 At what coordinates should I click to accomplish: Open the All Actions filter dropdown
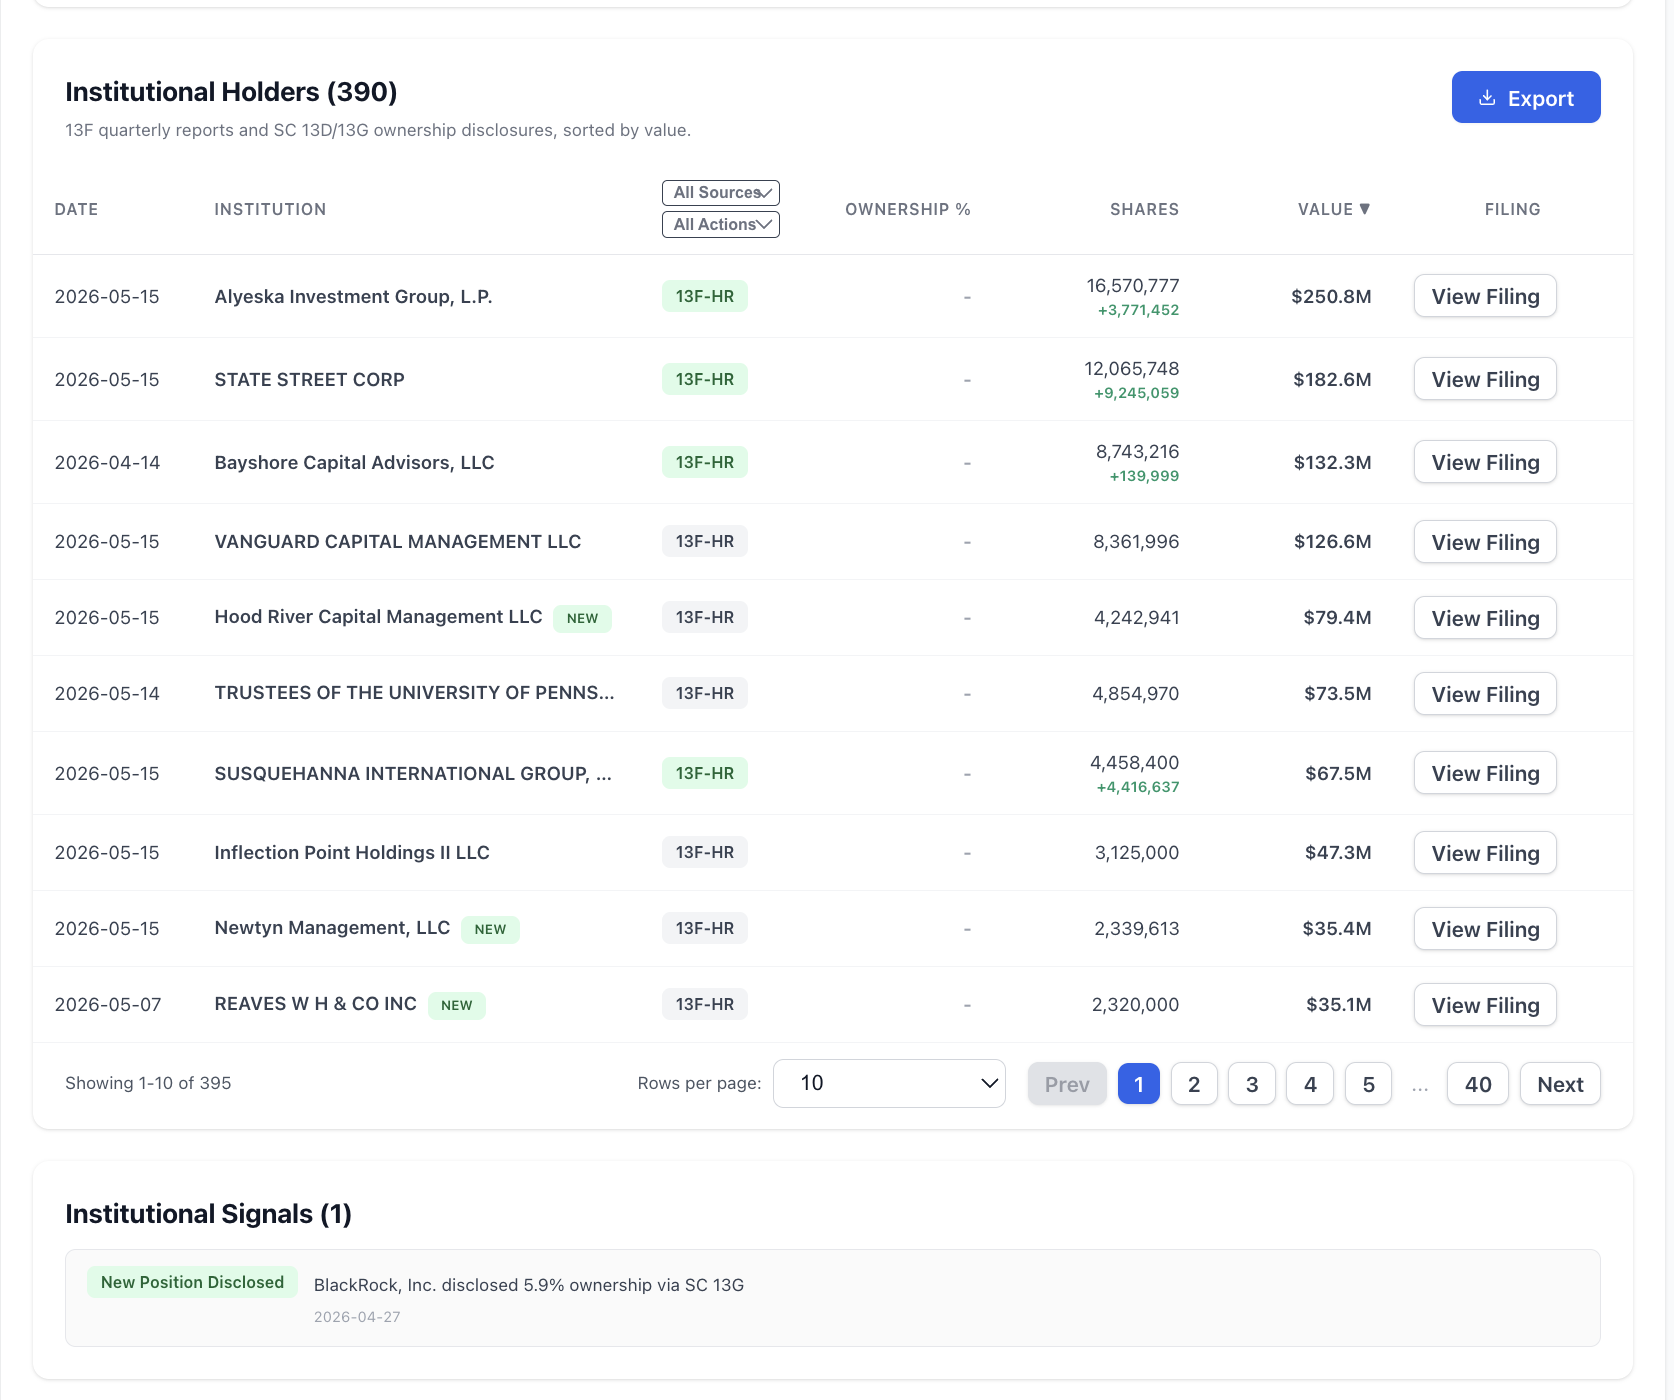click(x=721, y=224)
